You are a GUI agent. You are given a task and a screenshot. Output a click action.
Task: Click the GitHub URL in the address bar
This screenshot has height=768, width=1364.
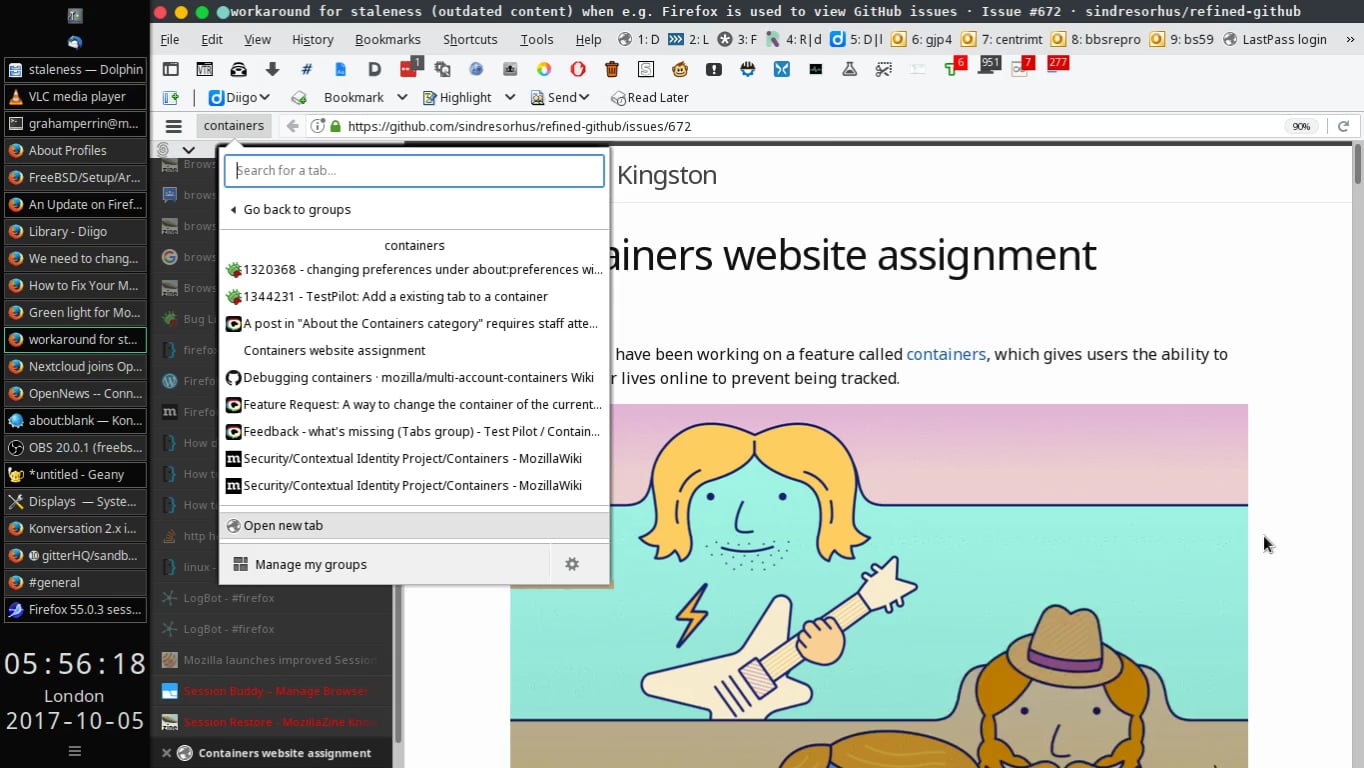point(519,126)
